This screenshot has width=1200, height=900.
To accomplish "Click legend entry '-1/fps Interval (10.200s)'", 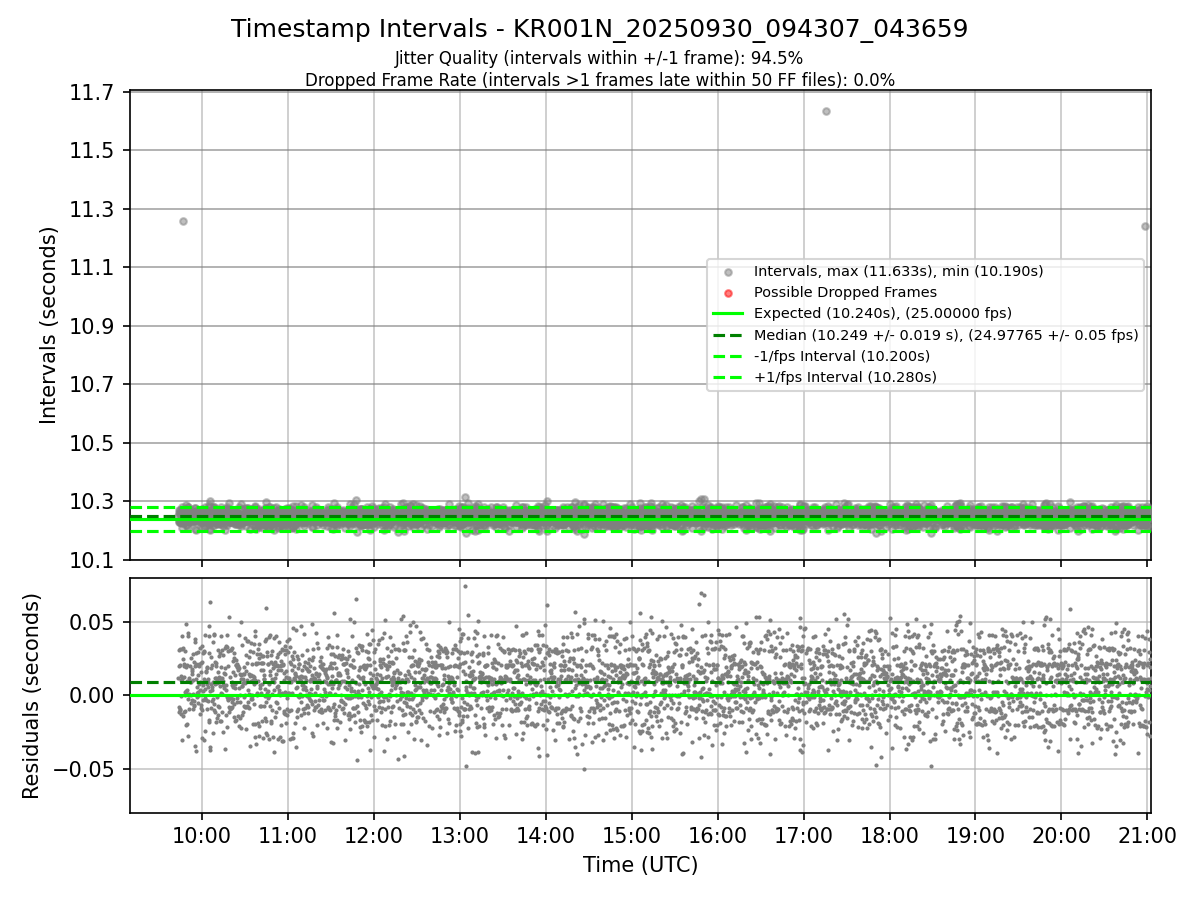I will [842, 356].
